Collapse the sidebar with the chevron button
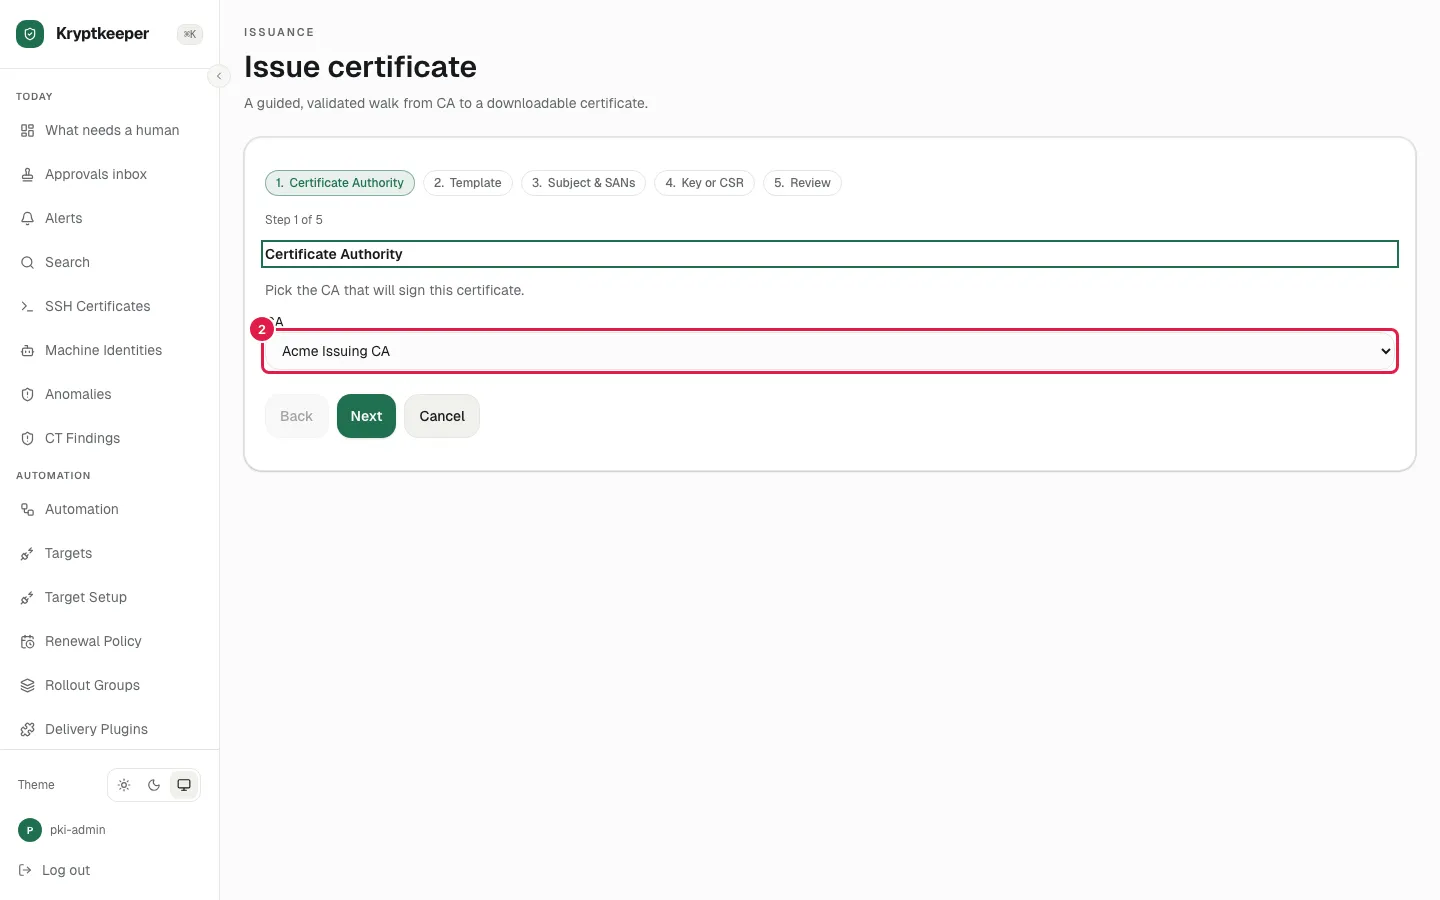Image resolution: width=1440 pixels, height=900 pixels. click(x=219, y=76)
